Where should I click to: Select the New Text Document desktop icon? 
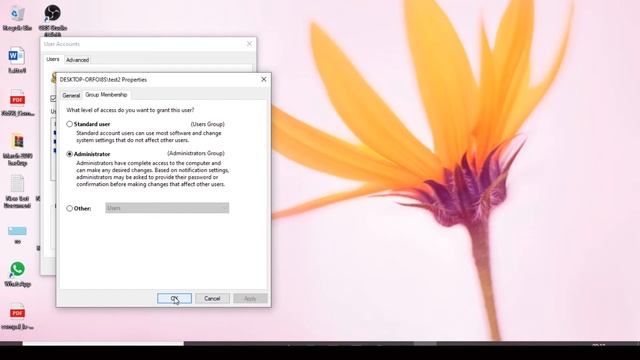click(x=17, y=192)
